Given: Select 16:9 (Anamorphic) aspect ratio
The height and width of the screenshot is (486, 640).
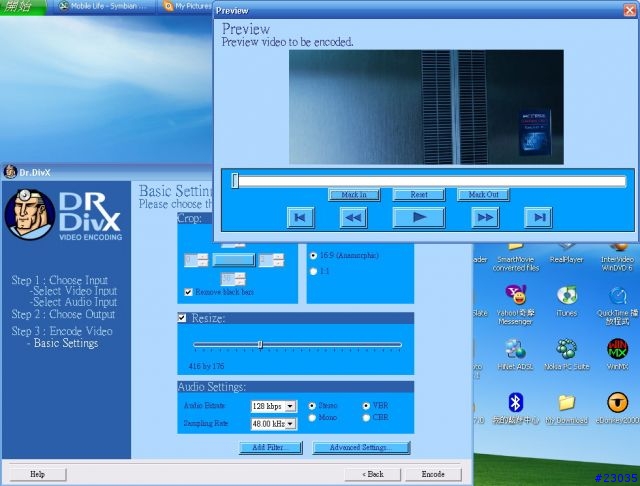Looking at the screenshot, I should [x=313, y=255].
